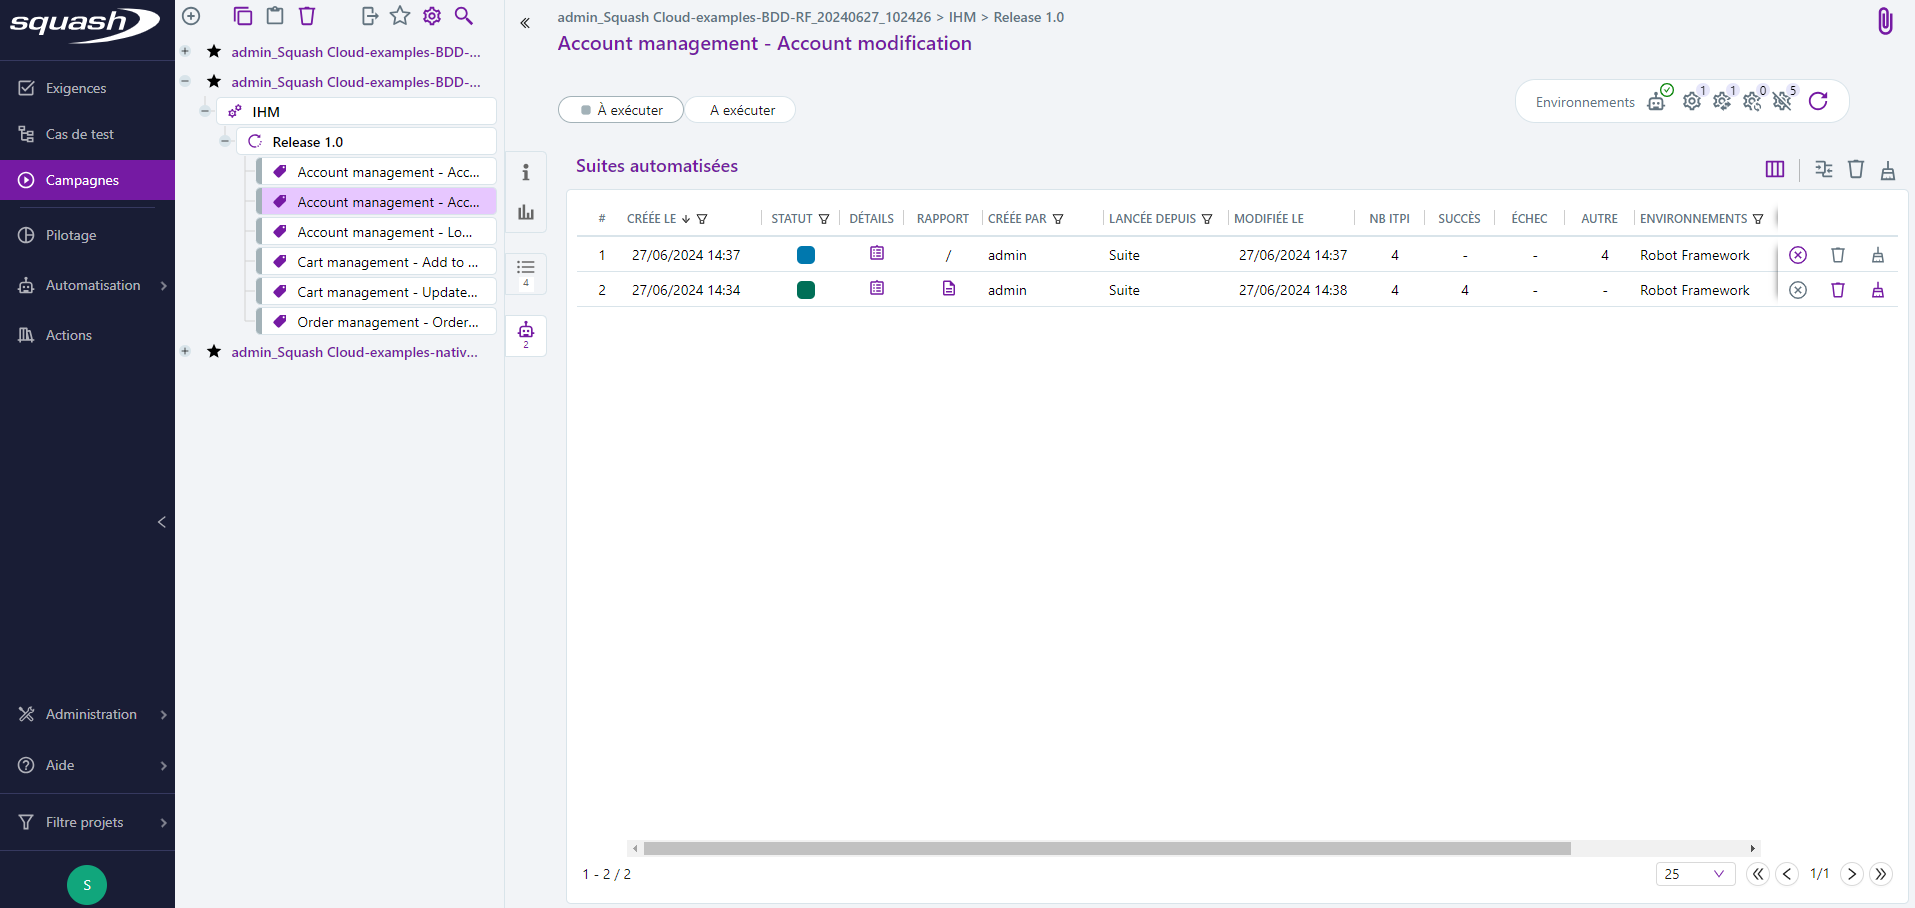1915x908 pixels.
Task: Open Cas de test in sidebar
Action: tap(79, 134)
